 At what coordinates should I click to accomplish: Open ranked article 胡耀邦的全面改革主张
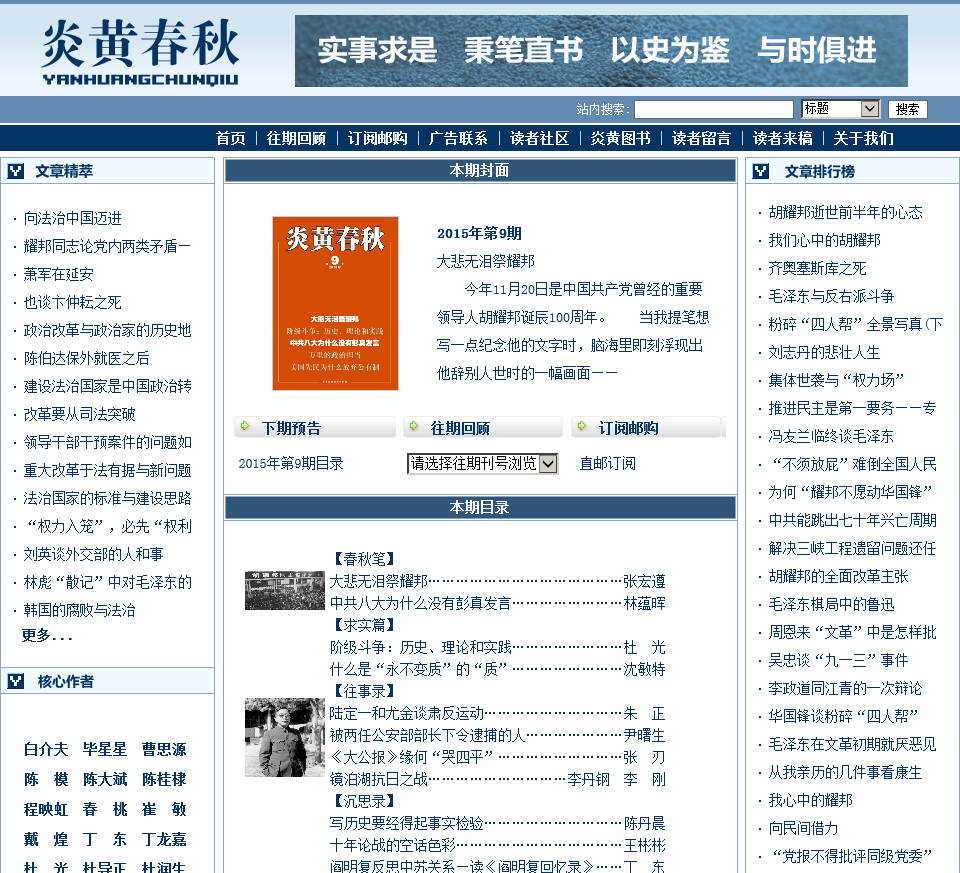point(838,577)
